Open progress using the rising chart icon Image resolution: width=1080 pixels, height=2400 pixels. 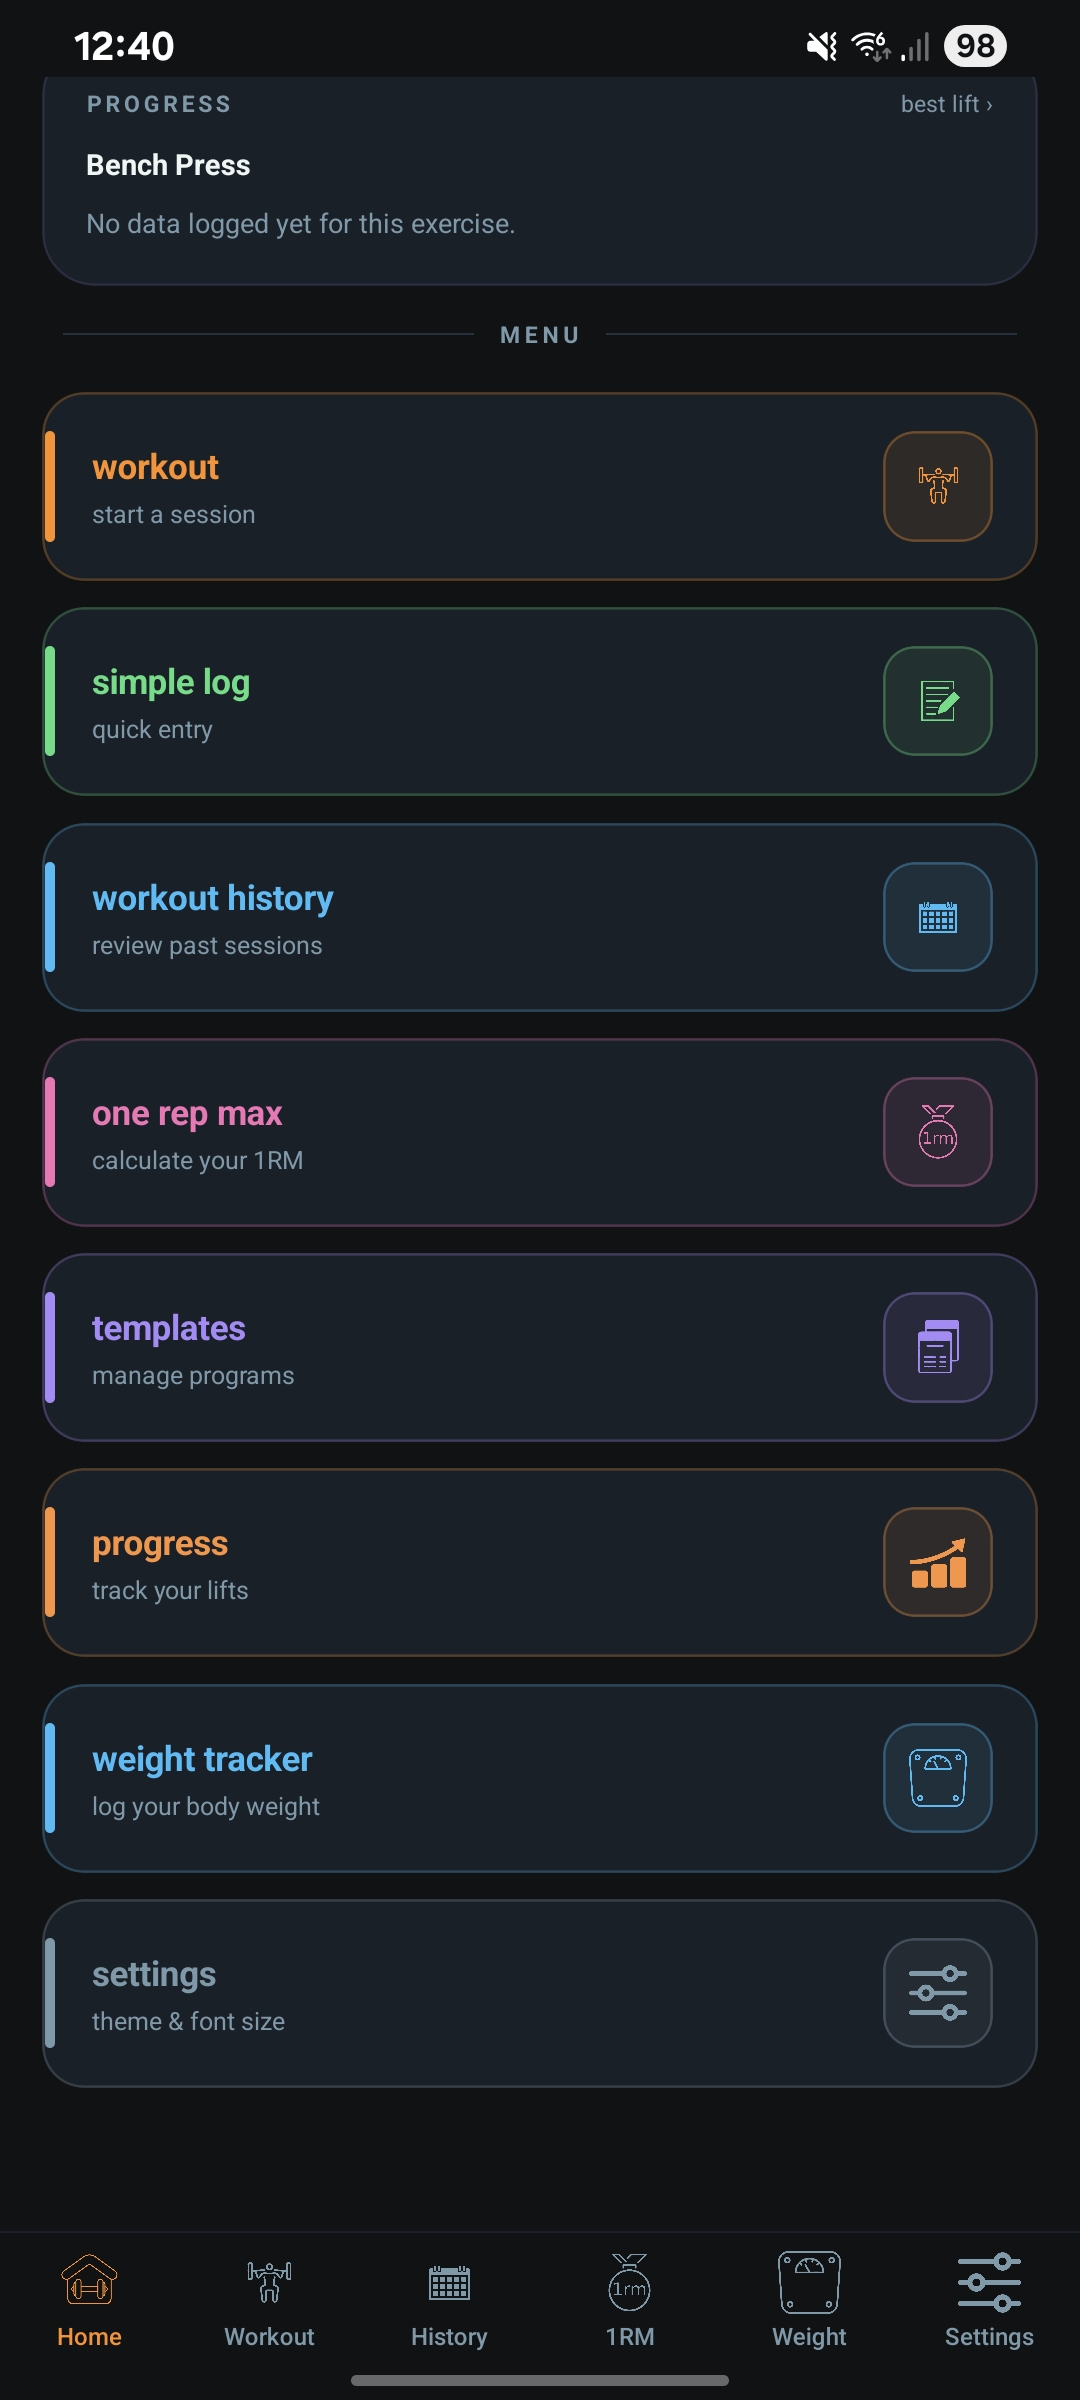point(937,1562)
